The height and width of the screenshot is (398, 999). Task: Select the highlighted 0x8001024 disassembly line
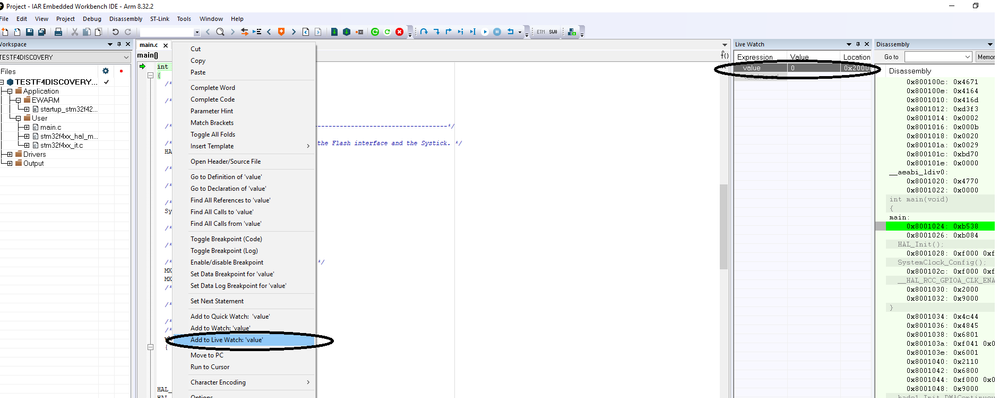(939, 226)
